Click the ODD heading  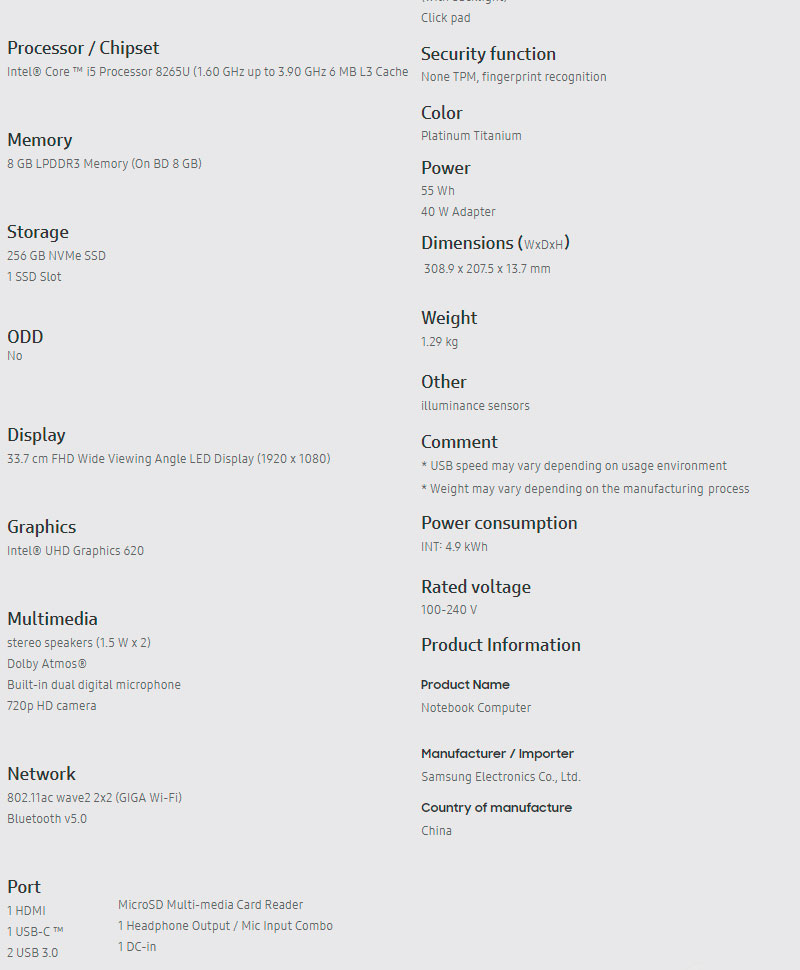point(25,337)
